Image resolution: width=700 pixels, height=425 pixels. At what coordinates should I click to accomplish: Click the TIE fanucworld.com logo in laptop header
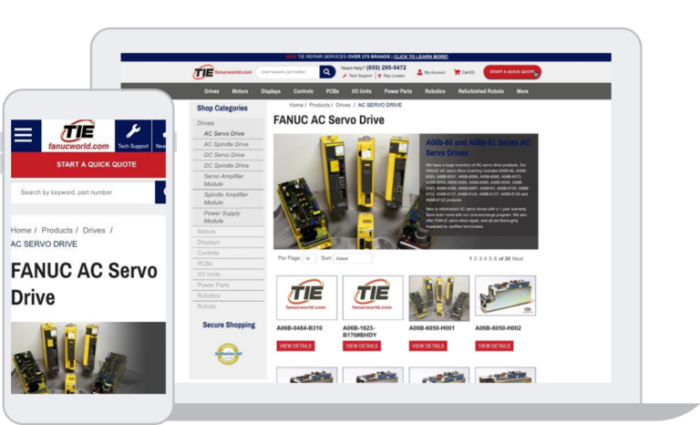pyautogui.click(x=223, y=72)
